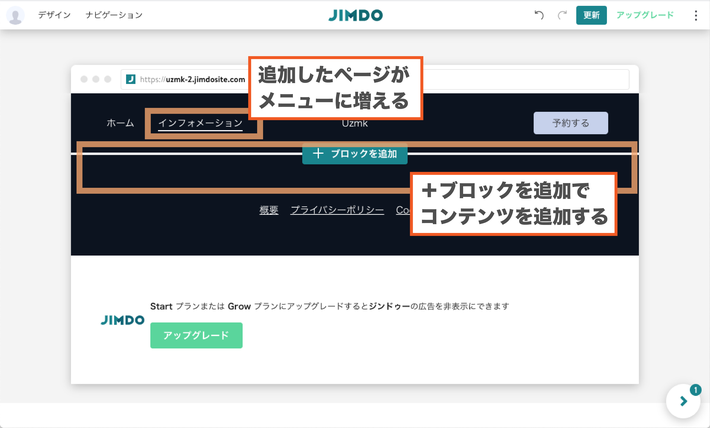Undo the last change
Image resolution: width=710 pixels, height=428 pixels.
point(539,15)
